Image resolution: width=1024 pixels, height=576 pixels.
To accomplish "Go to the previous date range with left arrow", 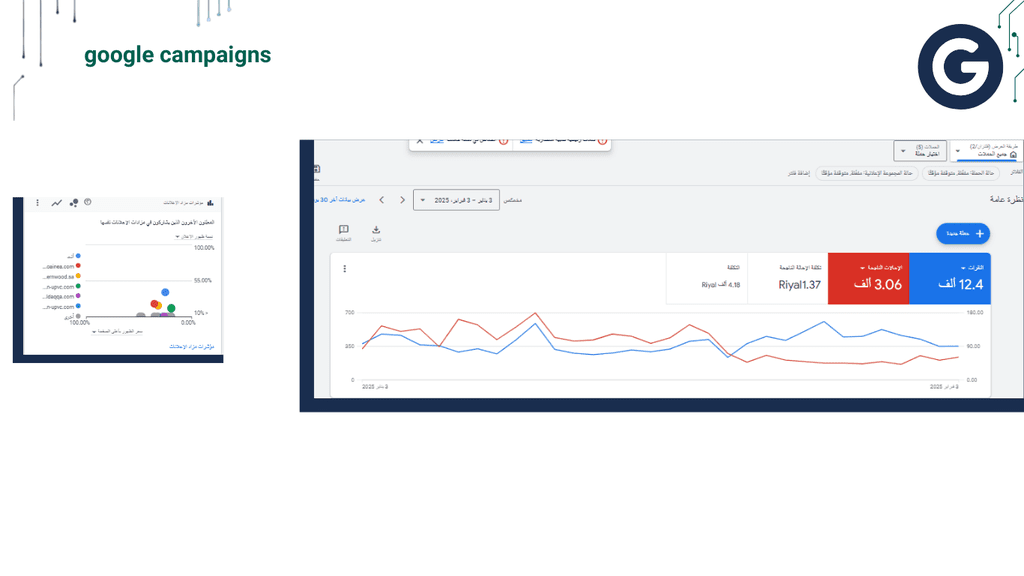I will point(382,200).
